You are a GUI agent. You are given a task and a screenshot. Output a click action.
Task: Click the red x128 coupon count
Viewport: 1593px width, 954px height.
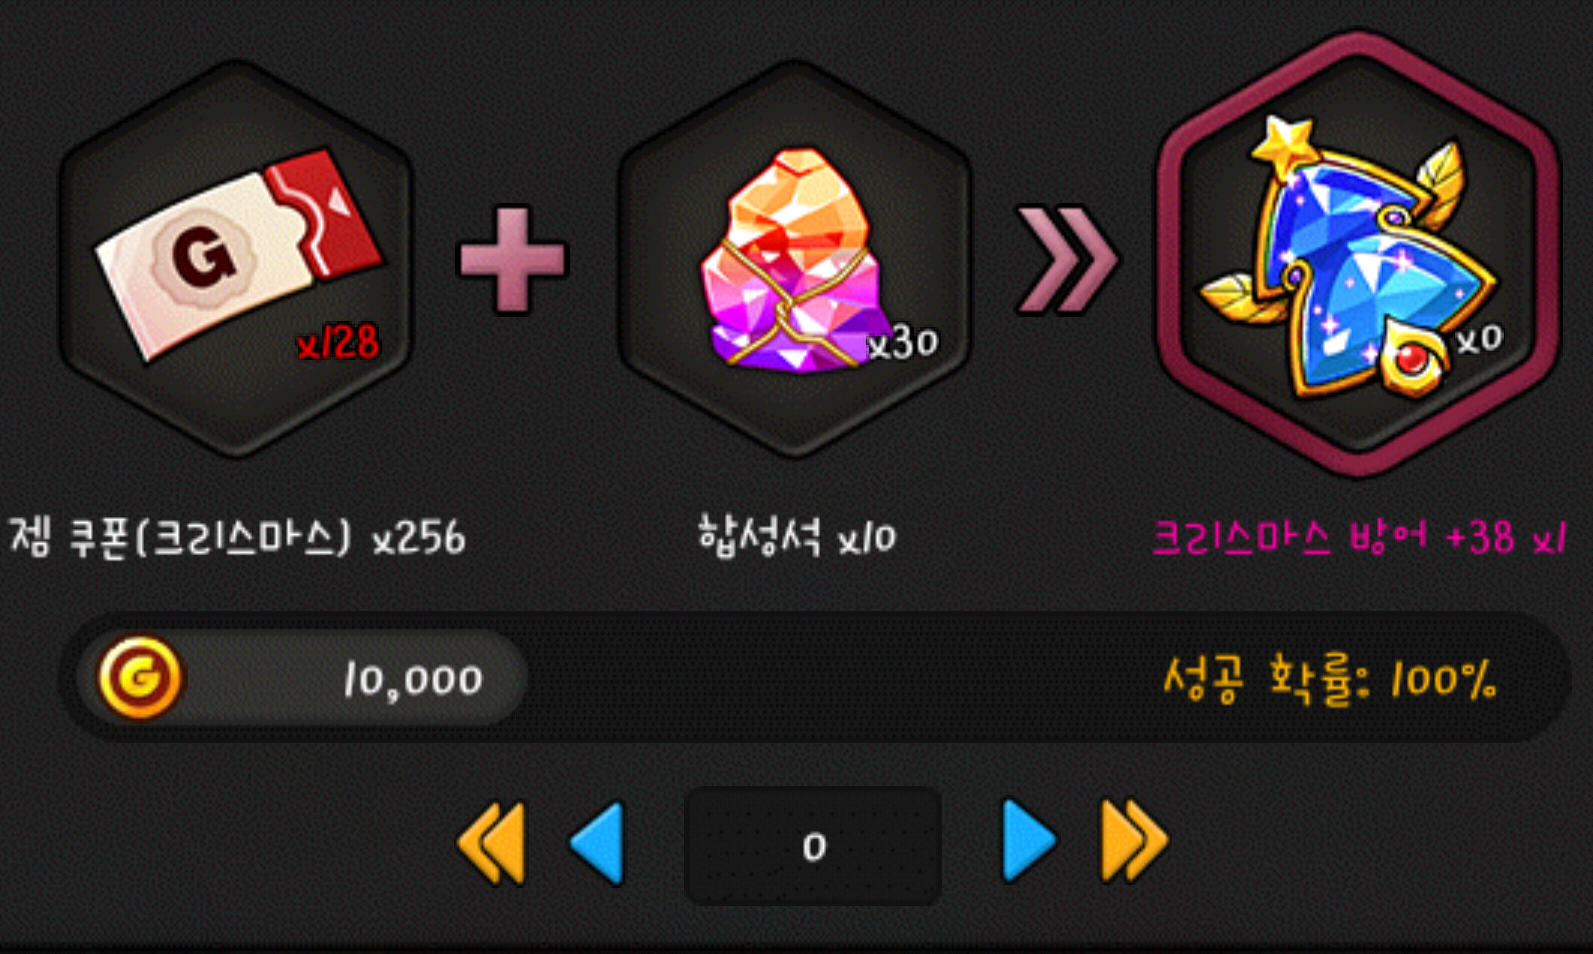tap(338, 343)
